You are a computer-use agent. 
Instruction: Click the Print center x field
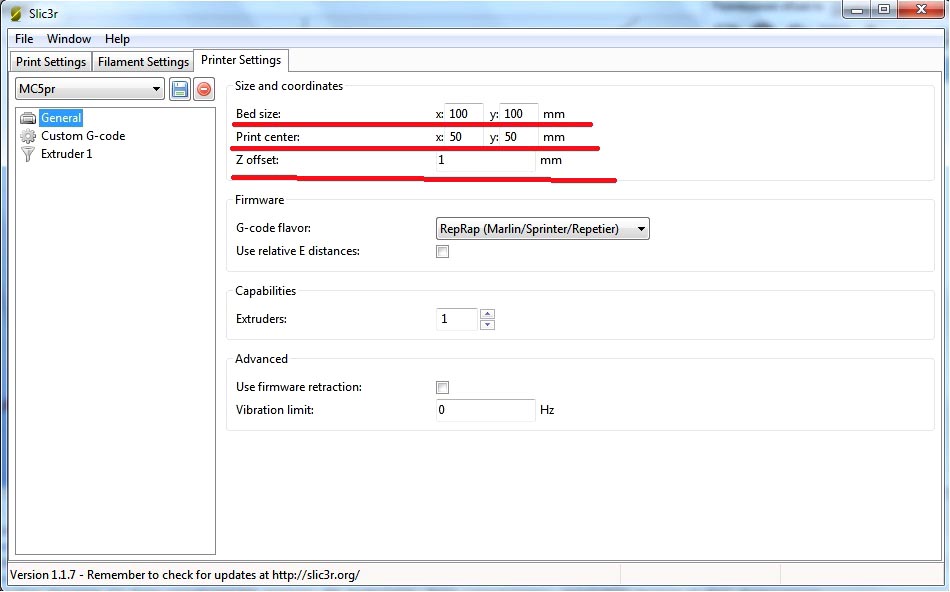(x=464, y=137)
